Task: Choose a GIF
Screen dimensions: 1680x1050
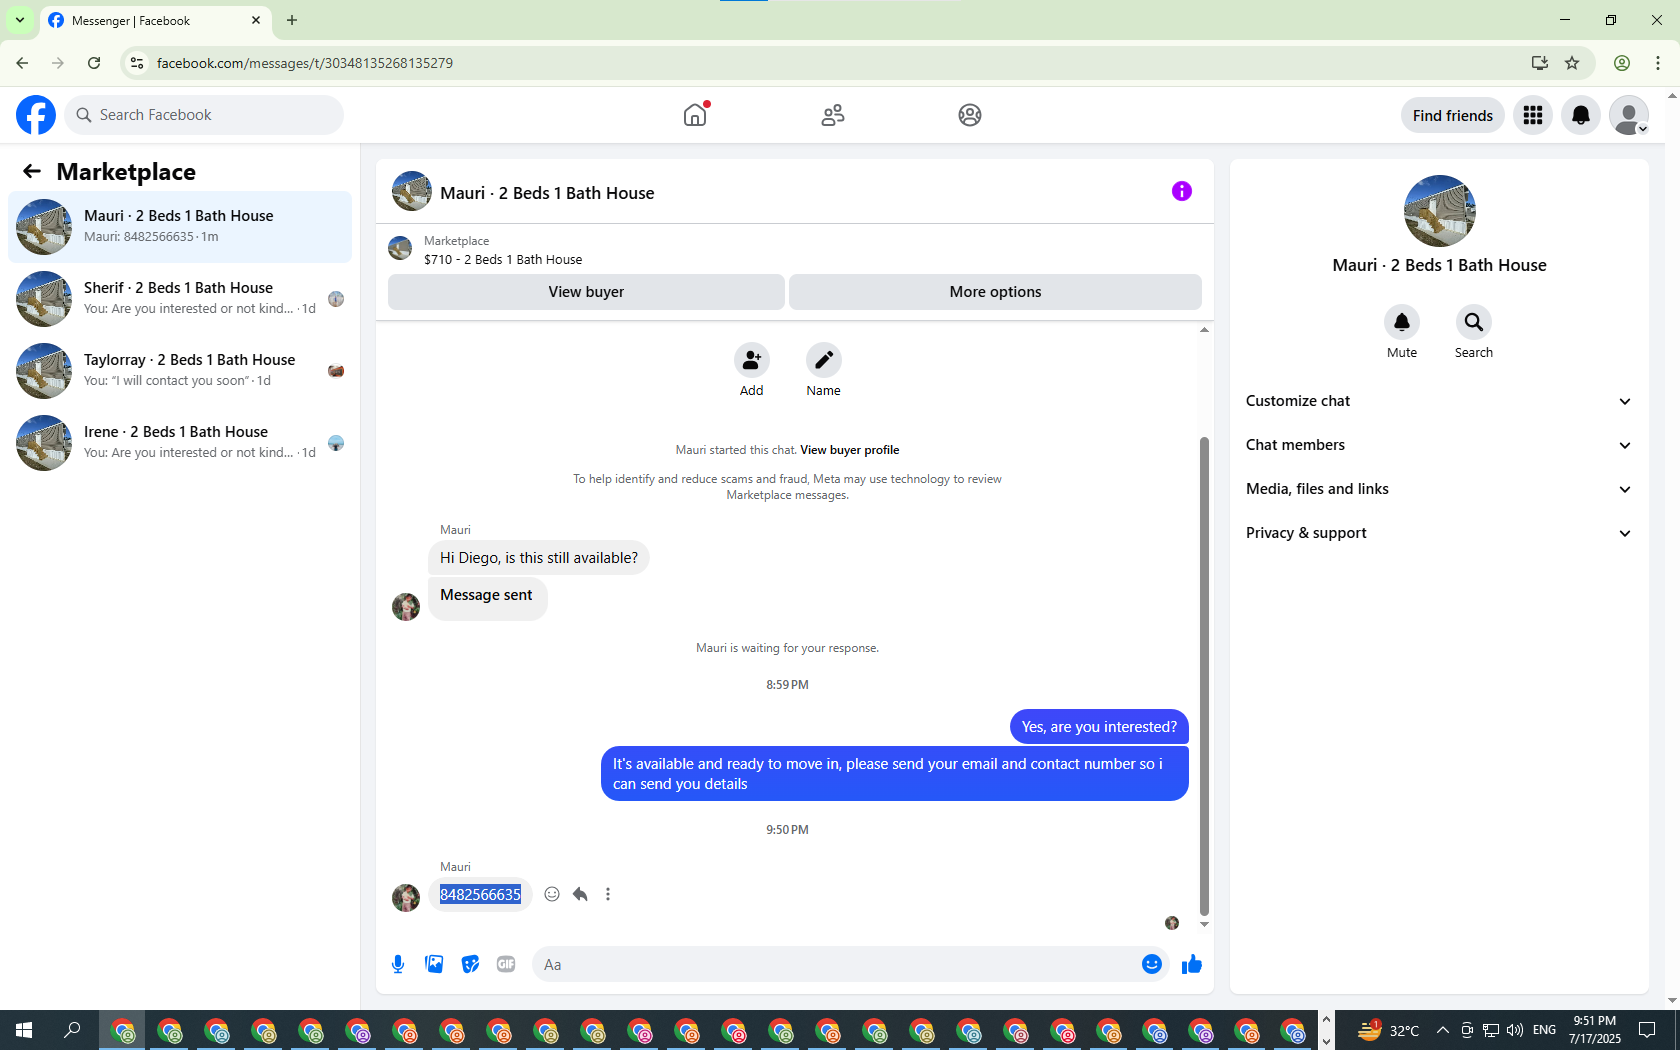Action: coord(506,964)
